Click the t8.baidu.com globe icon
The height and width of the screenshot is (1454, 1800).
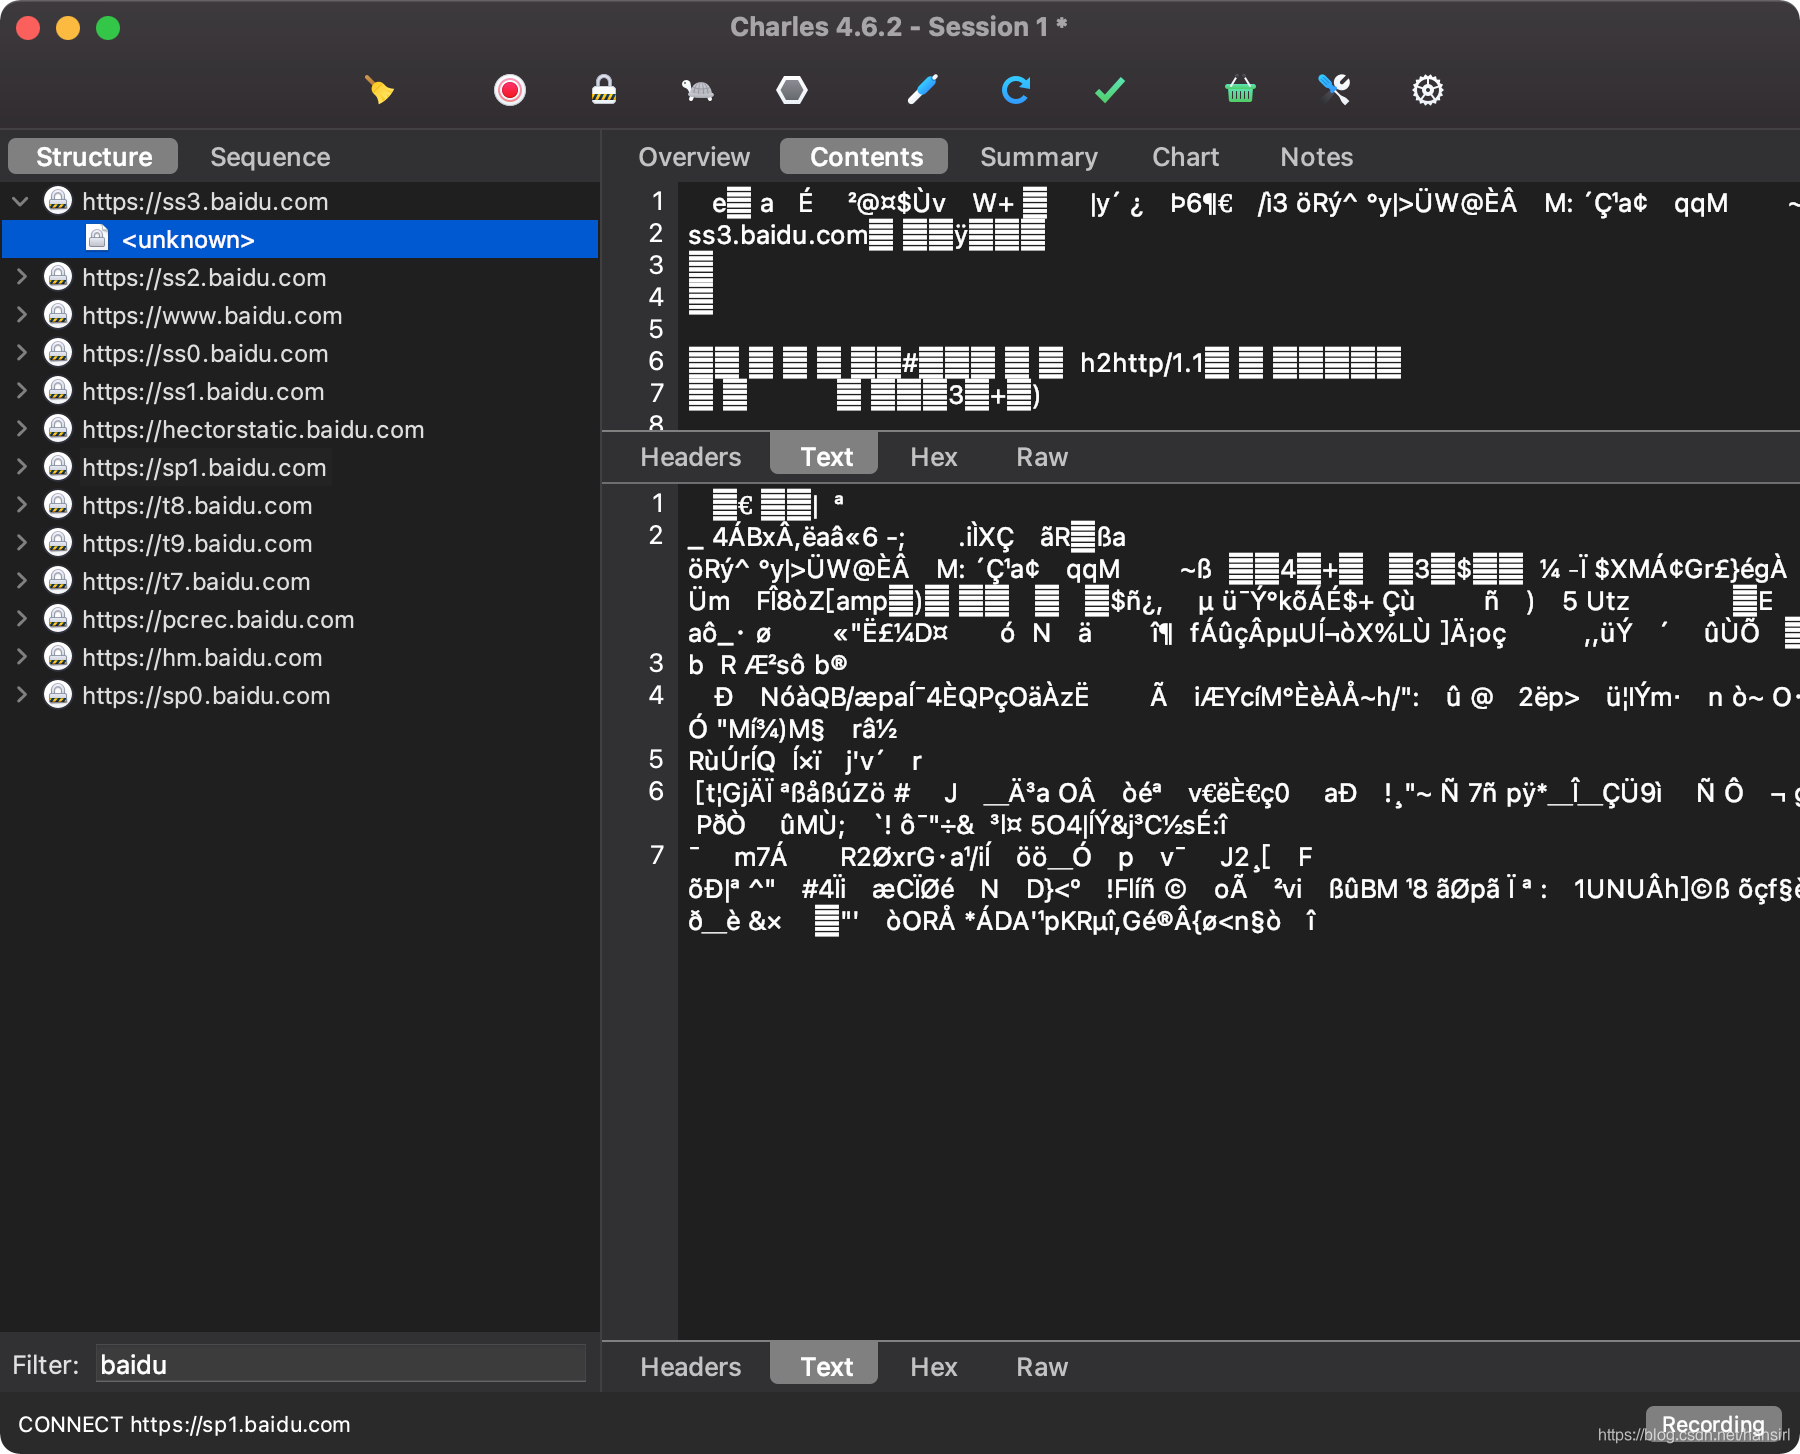click(59, 504)
